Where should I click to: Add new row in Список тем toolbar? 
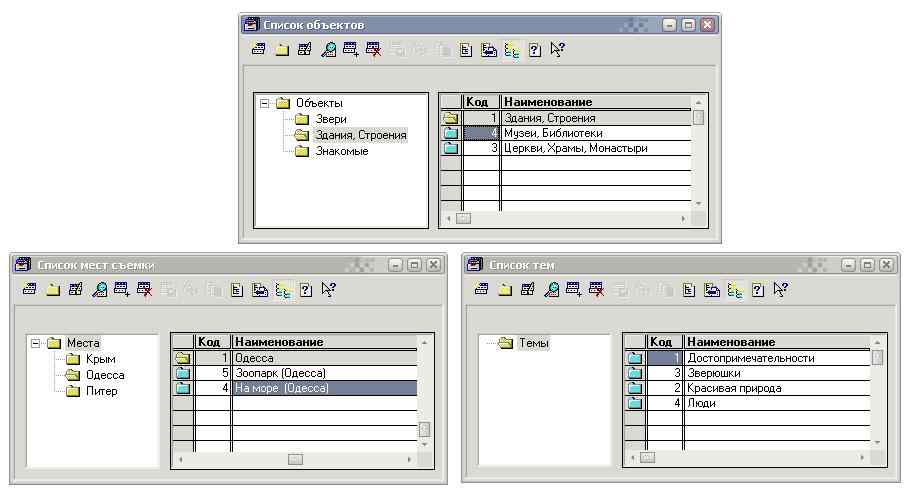pyautogui.click(x=481, y=289)
